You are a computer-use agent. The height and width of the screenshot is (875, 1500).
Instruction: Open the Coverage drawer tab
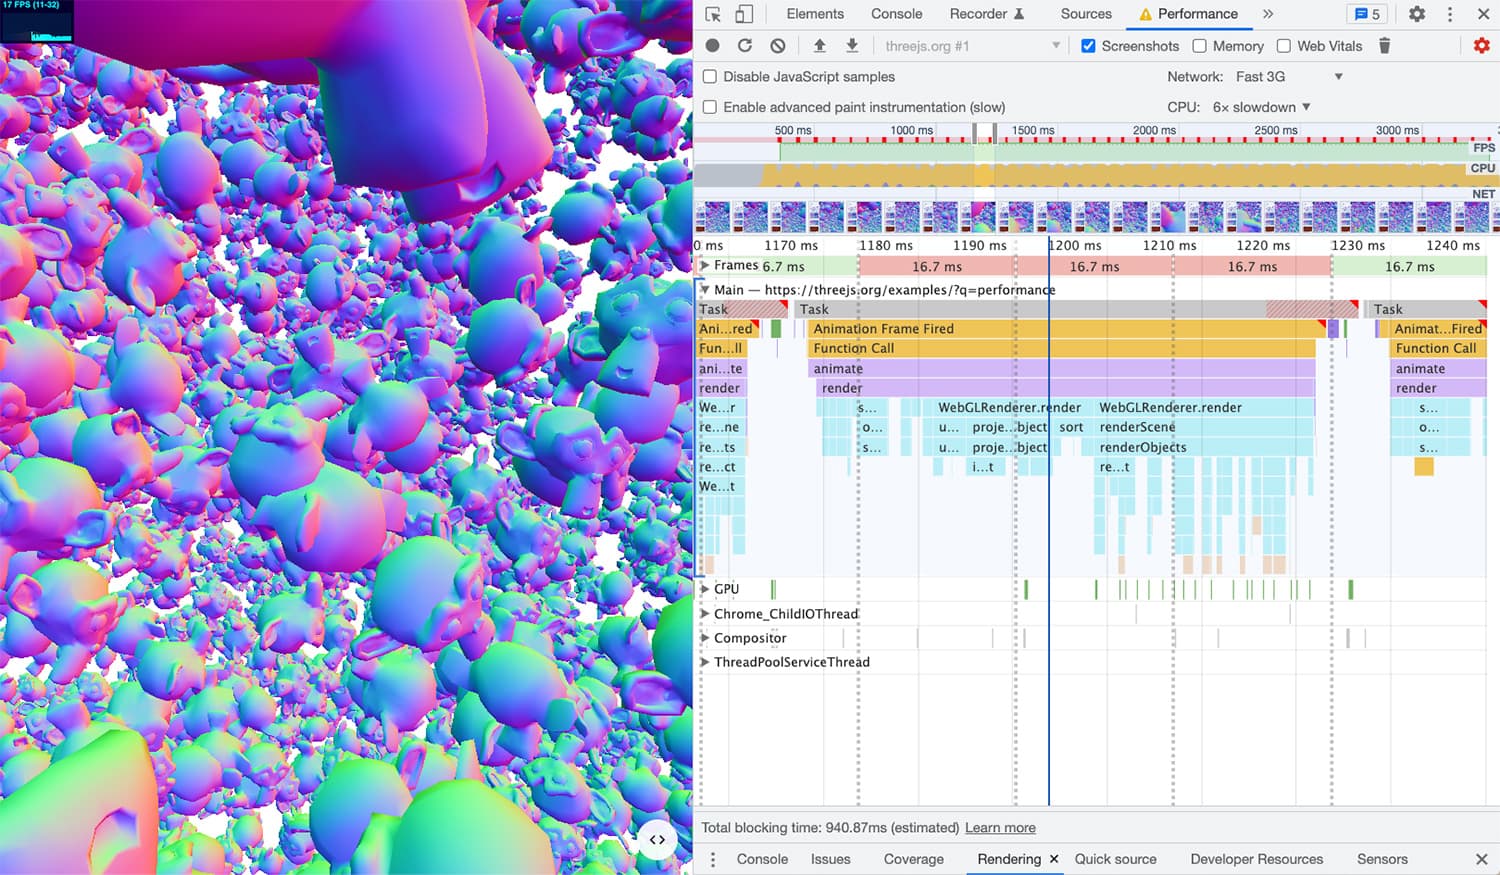913,859
